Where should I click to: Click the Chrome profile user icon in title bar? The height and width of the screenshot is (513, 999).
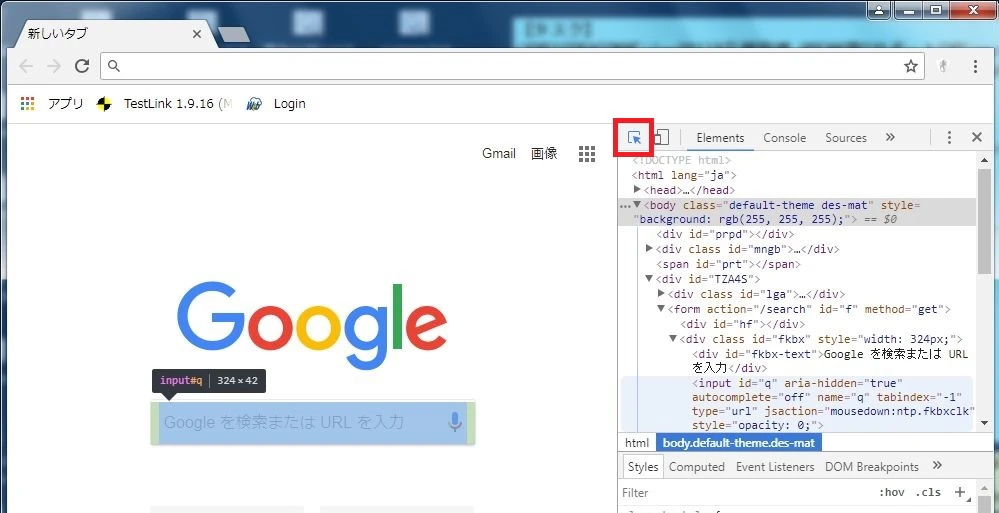(x=879, y=10)
